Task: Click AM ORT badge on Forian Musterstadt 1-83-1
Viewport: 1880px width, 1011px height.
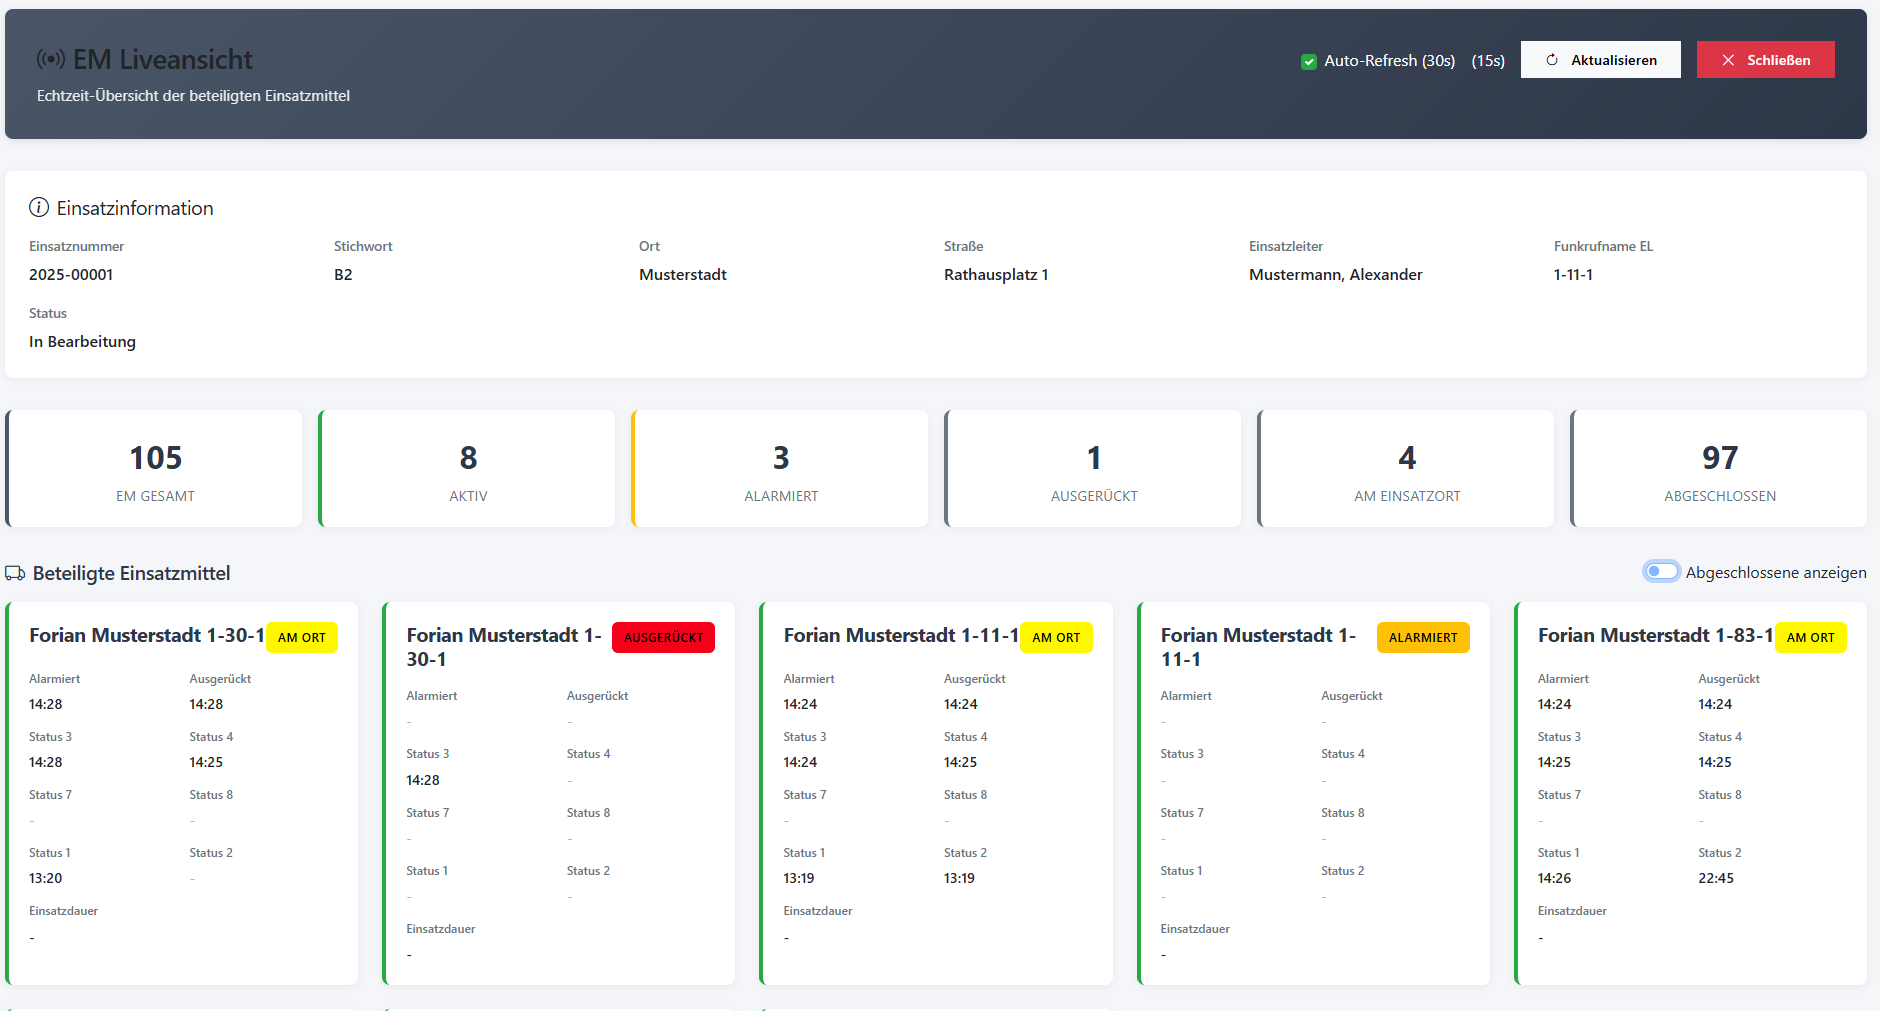Action: click(x=1810, y=638)
